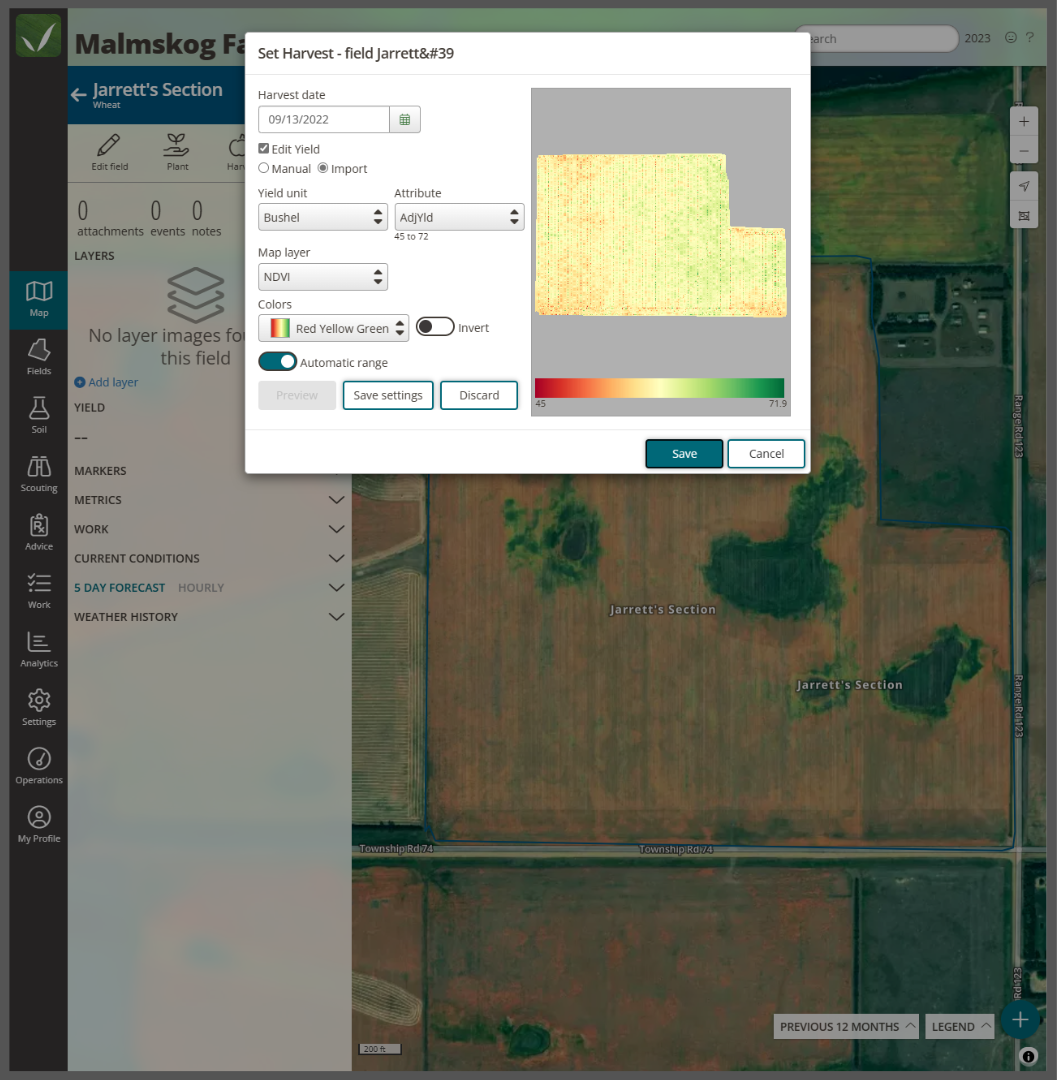Open My Profile in the left sidebar
1057x1080 pixels.
pyautogui.click(x=39, y=824)
